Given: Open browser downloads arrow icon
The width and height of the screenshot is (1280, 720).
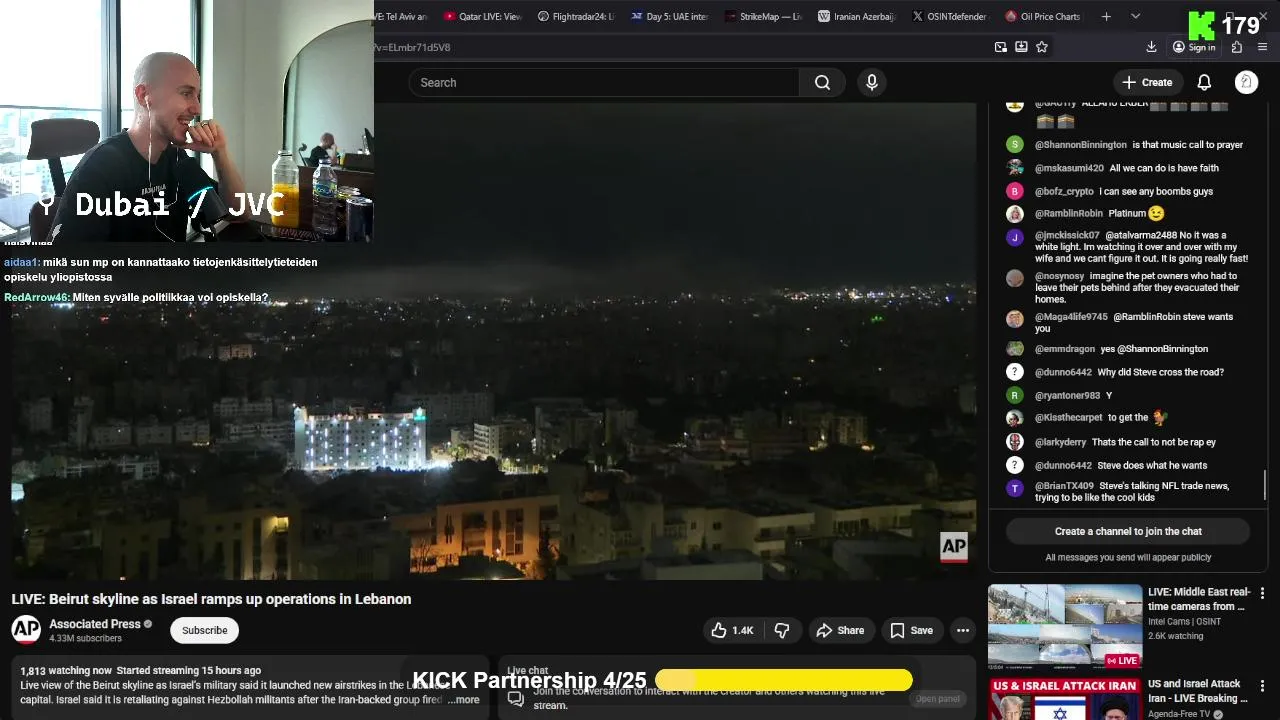Looking at the screenshot, I should pyautogui.click(x=1151, y=47).
